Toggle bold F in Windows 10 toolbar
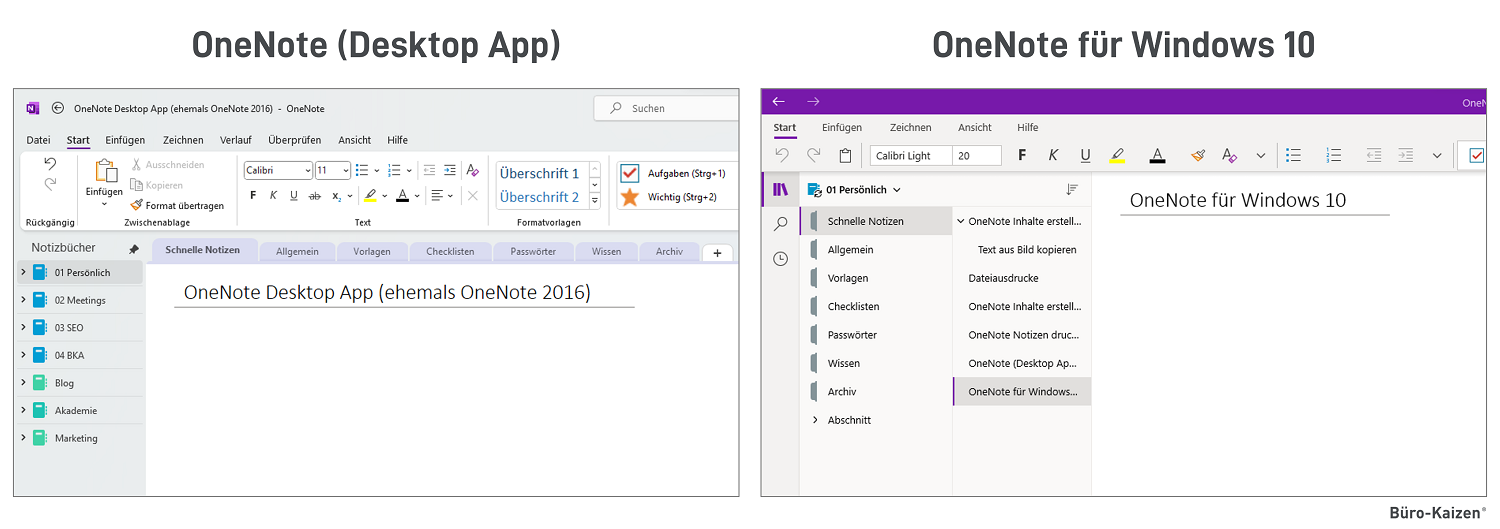The image size is (1500, 529). point(1022,155)
